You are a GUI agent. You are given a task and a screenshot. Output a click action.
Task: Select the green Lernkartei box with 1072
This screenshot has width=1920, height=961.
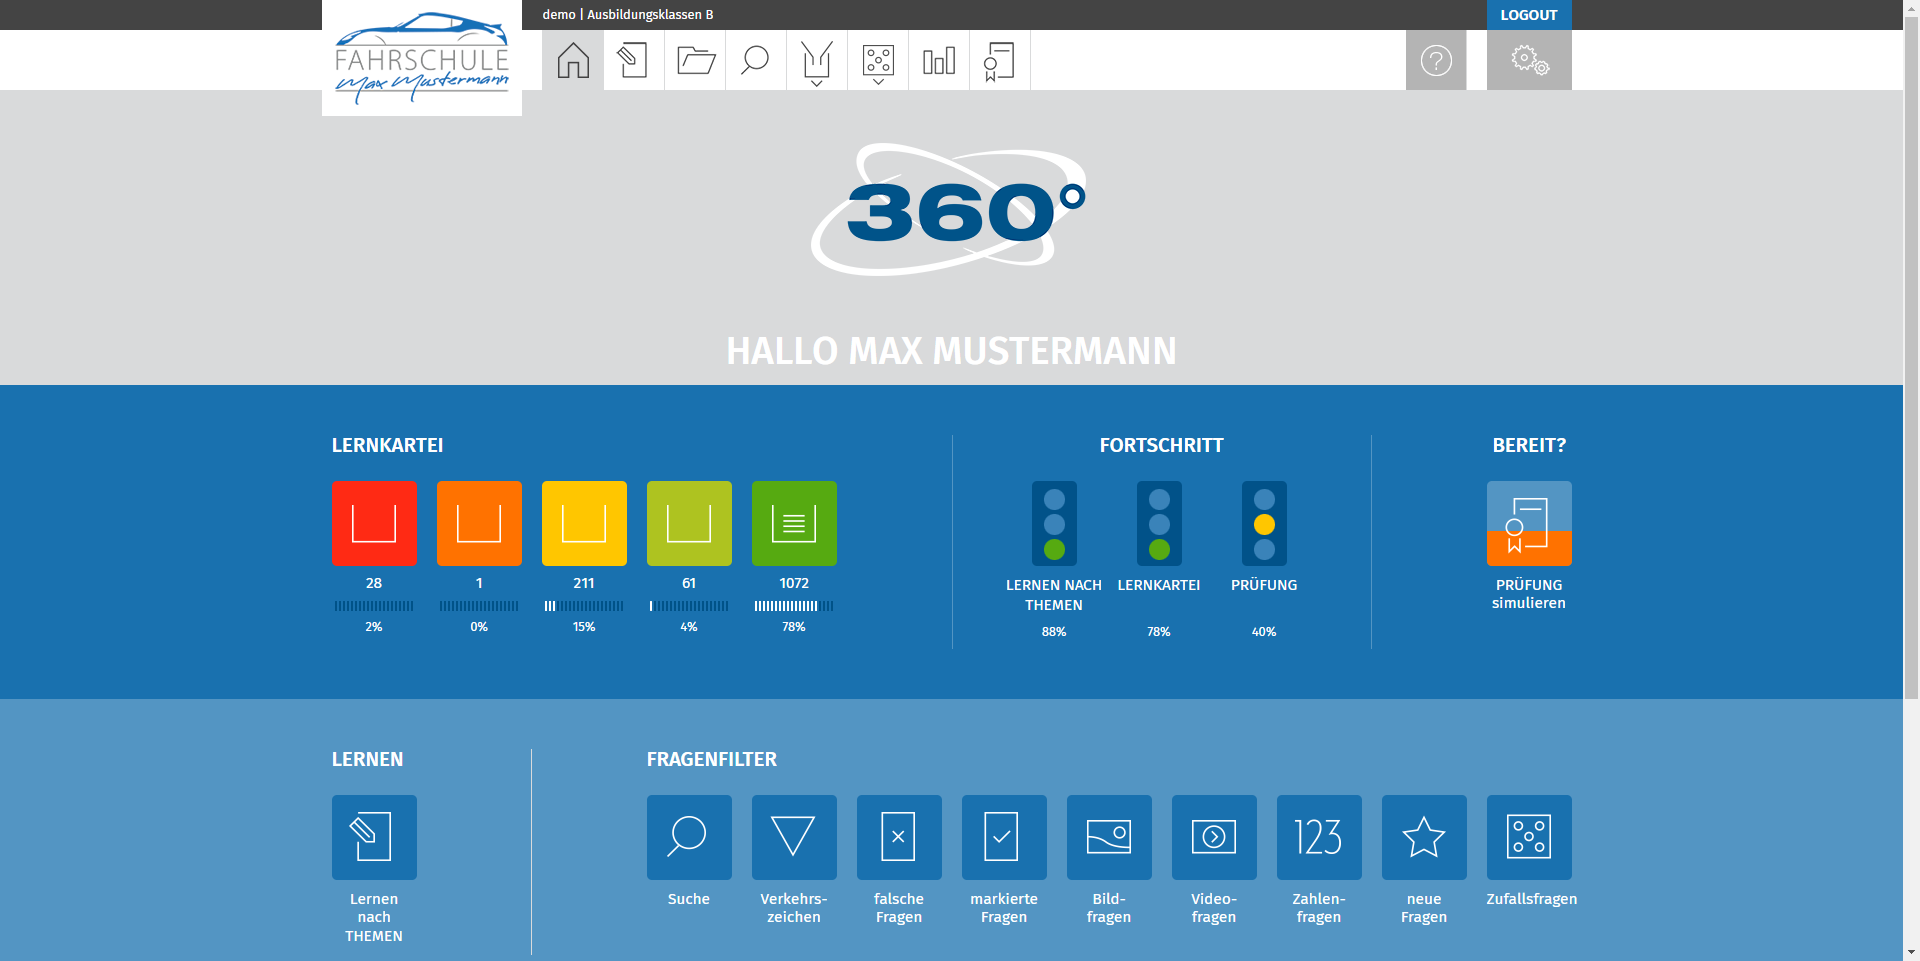click(793, 523)
